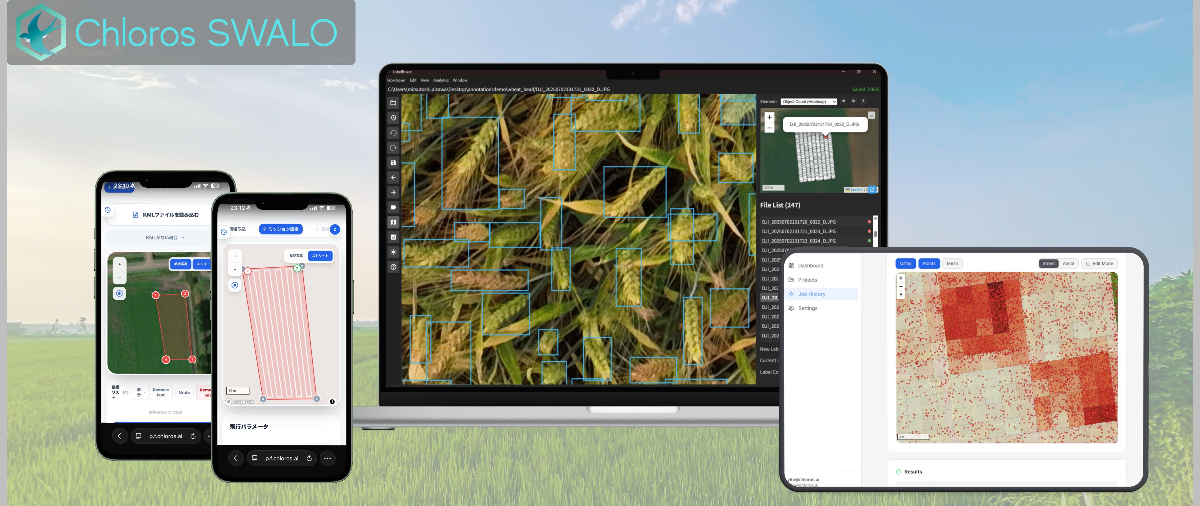Tap the locate-me target icon on right phone map
1200x506 pixels.
(235, 285)
